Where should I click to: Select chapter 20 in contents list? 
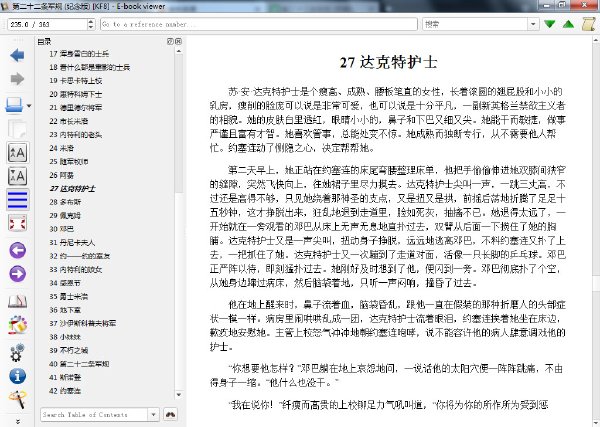tap(75, 94)
